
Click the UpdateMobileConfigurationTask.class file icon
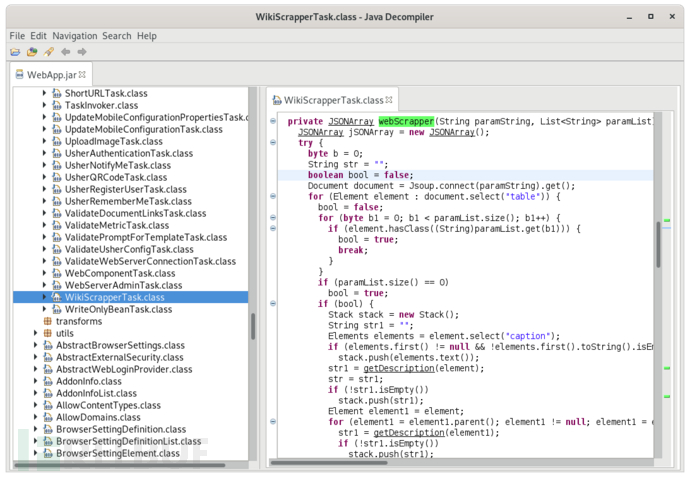click(56, 129)
